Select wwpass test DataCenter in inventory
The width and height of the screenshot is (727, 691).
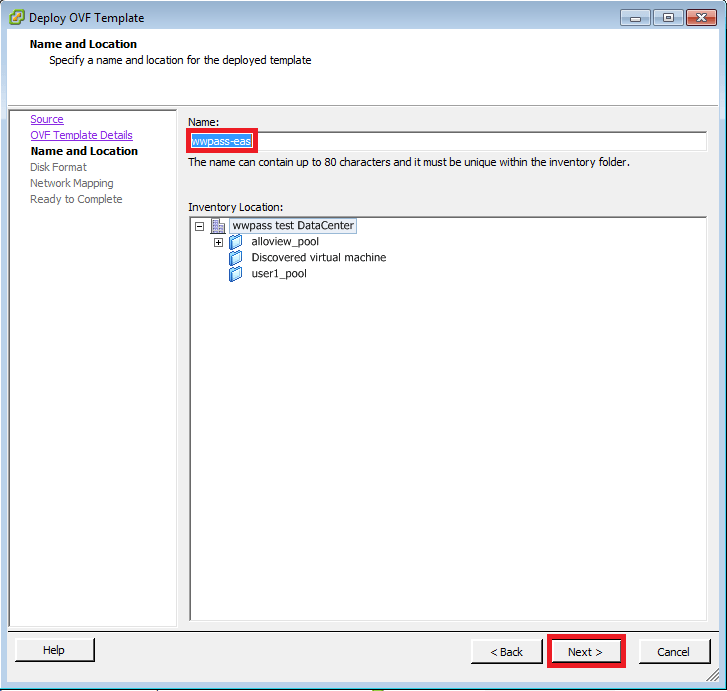point(293,225)
